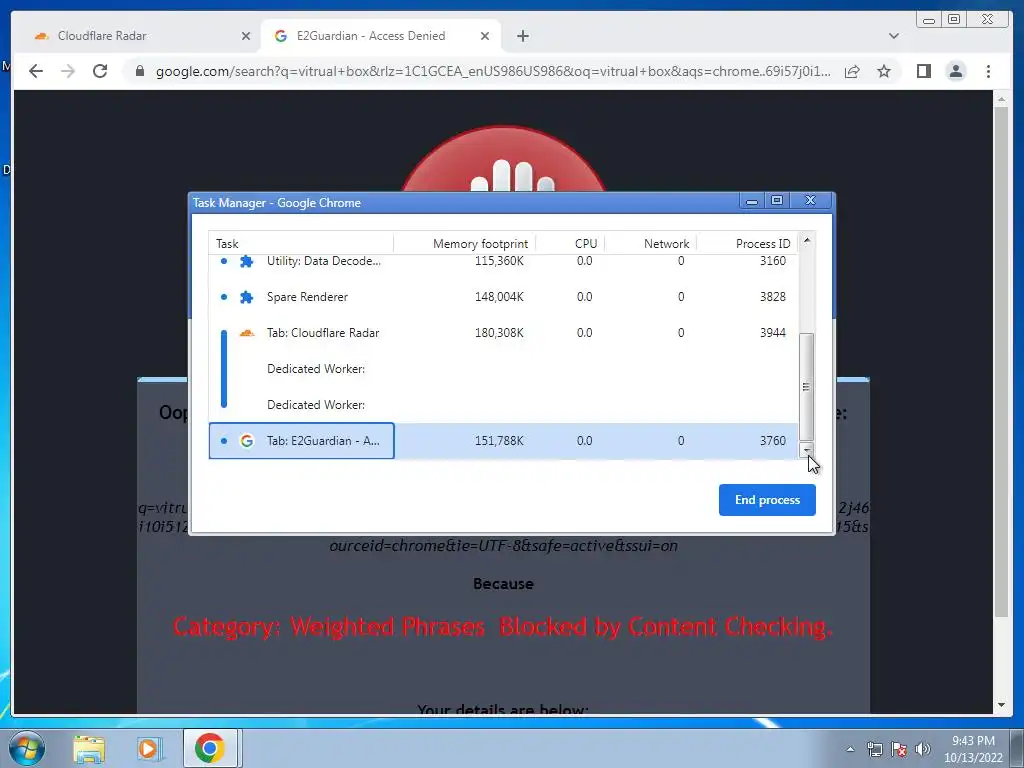Close the Task Manager window
The image size is (1024, 768).
(810, 200)
